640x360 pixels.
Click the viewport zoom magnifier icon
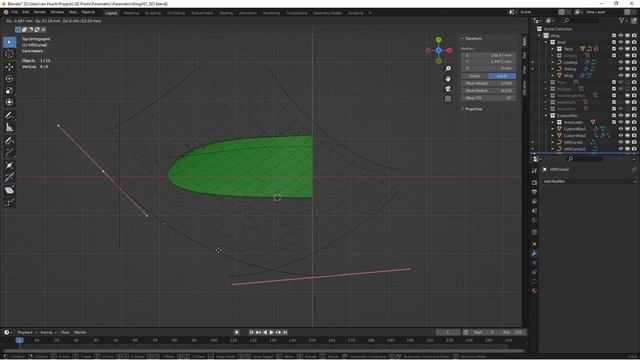tap(448, 69)
